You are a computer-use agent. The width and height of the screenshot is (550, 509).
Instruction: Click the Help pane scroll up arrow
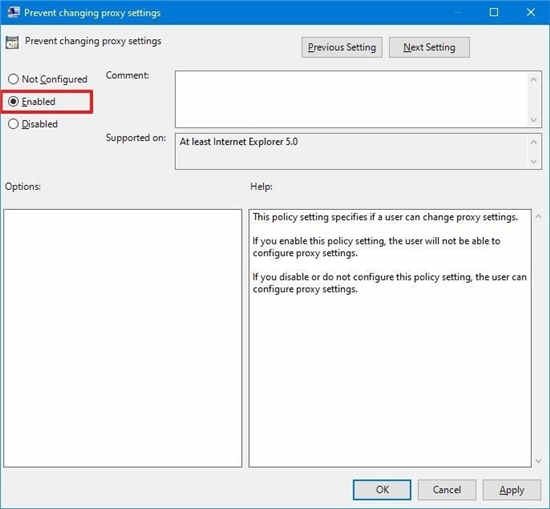[538, 217]
